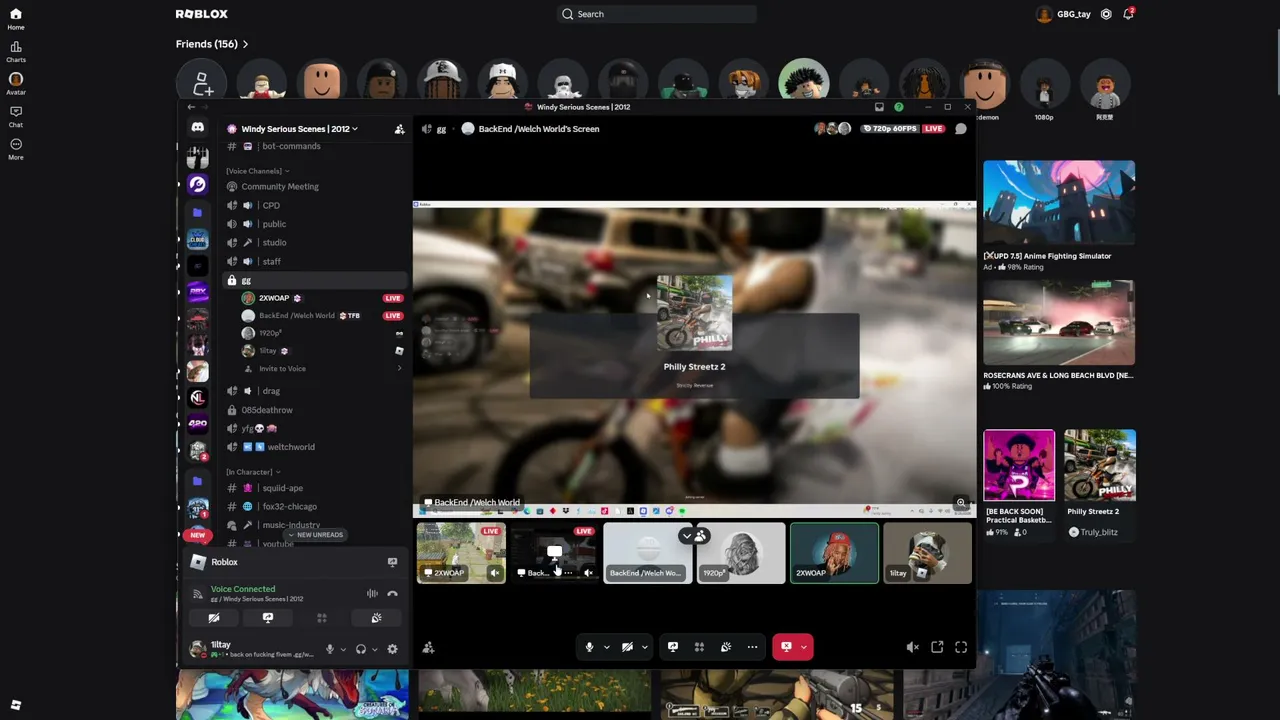1280x720 pixels.
Task: Open Avatar page in Roblox sidebar
Action: pyautogui.click(x=15, y=83)
